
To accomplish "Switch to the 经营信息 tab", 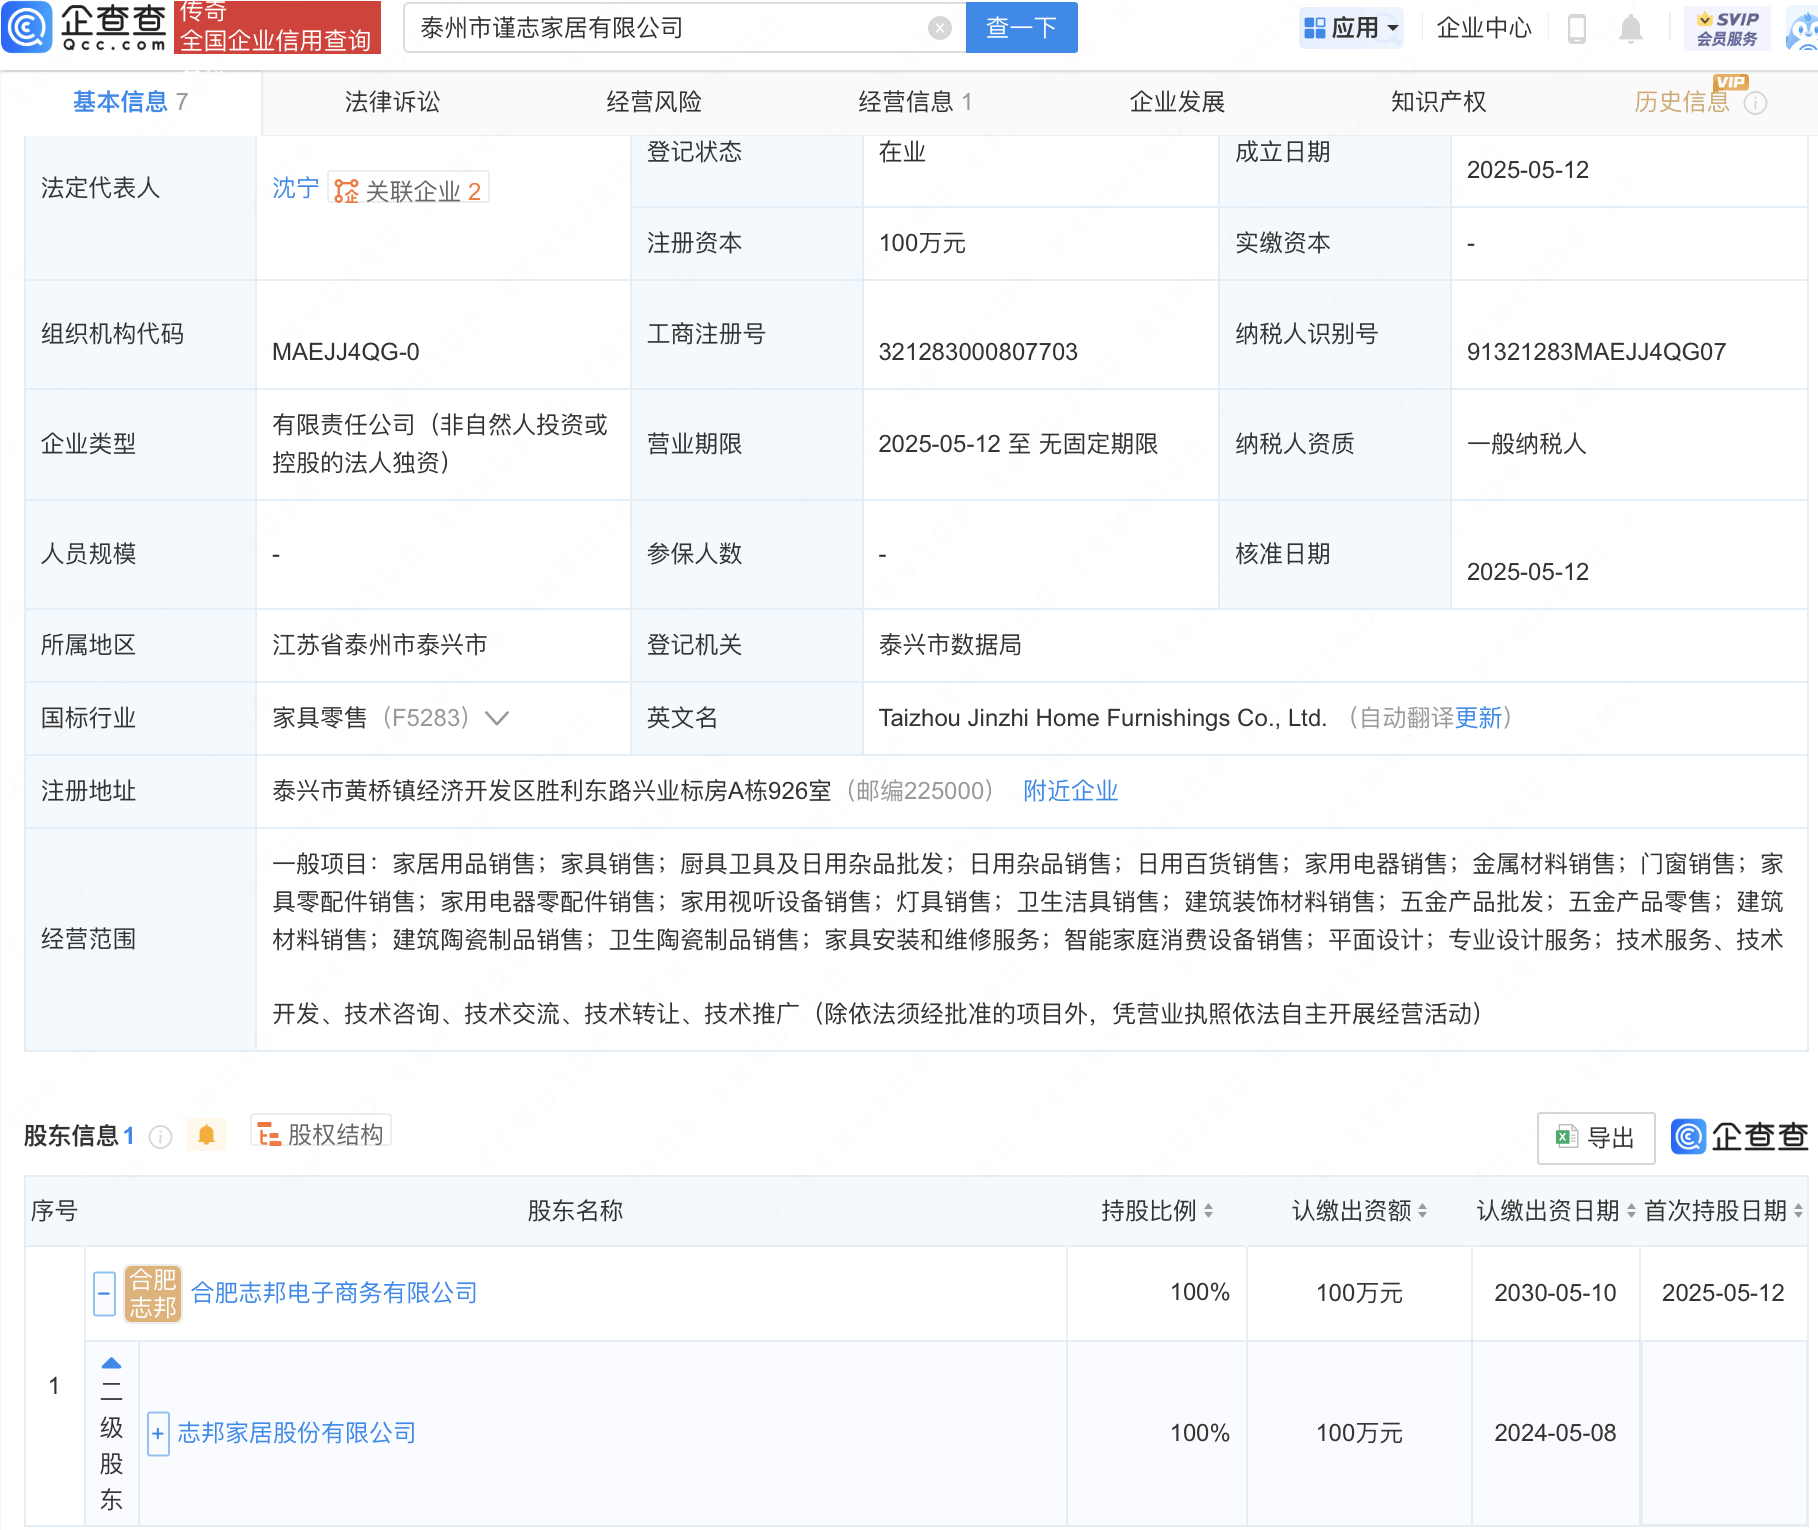I will 915,102.
